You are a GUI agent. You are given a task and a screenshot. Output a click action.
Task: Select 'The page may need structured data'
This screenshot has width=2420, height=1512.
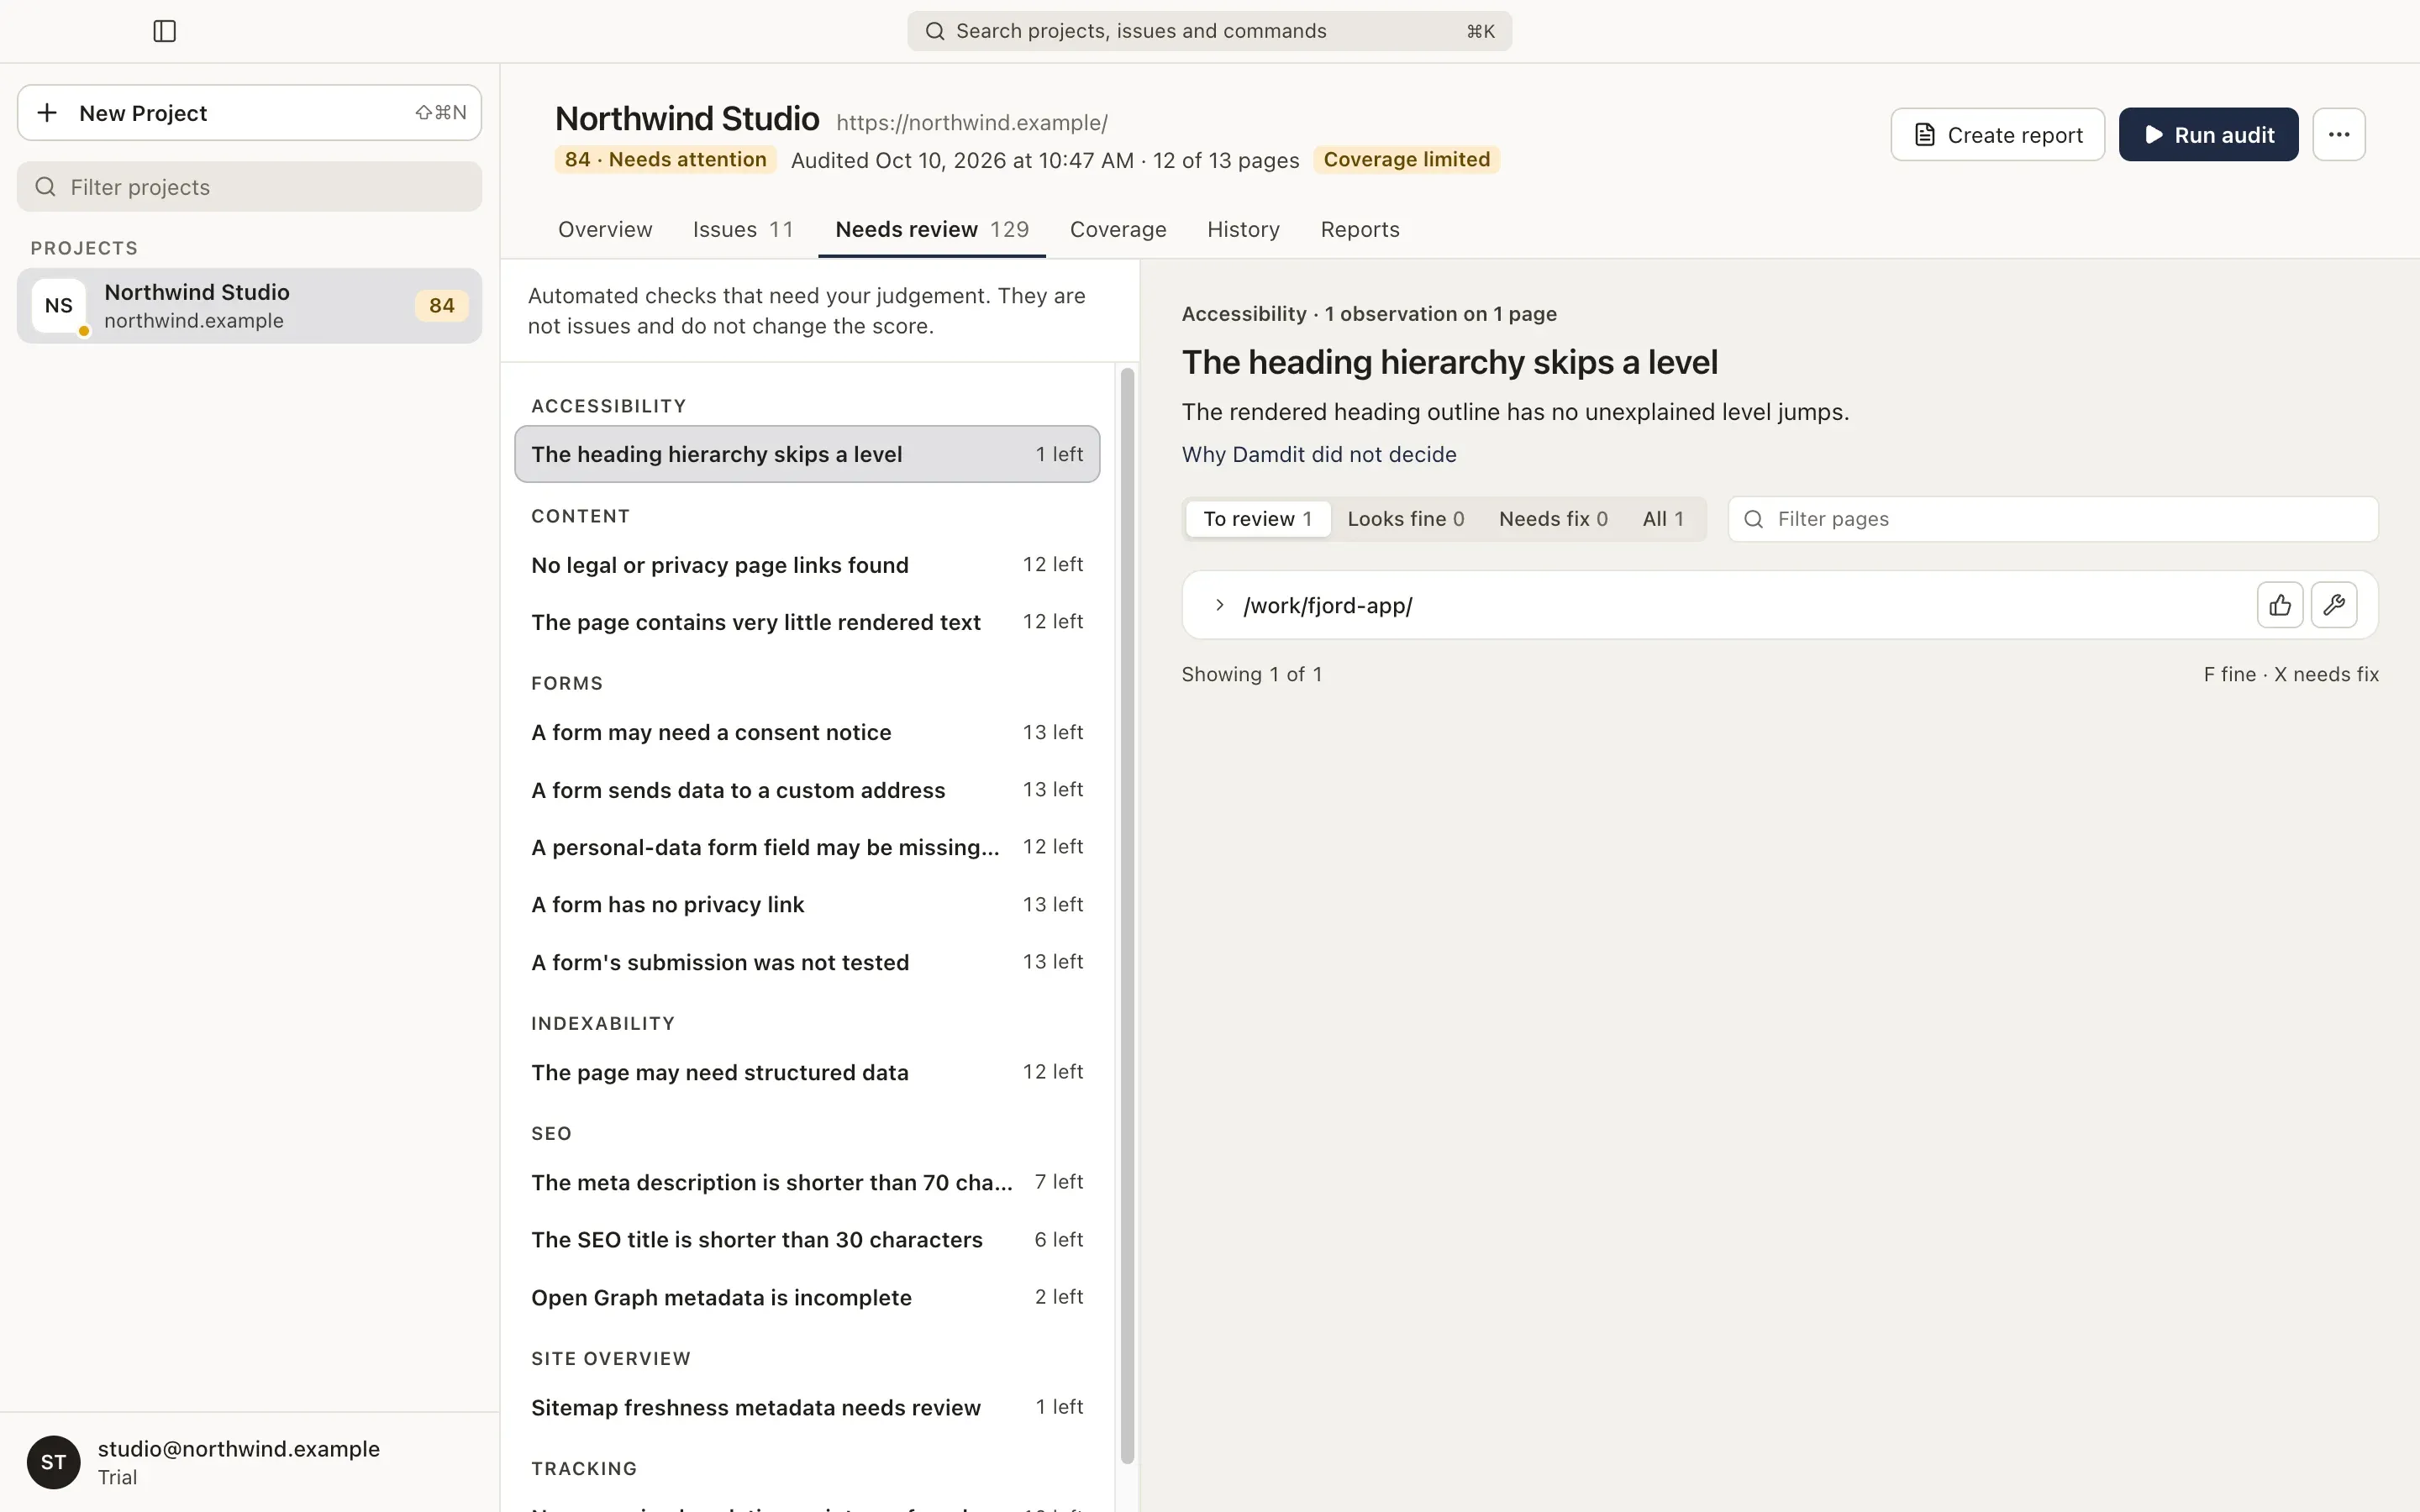pyautogui.click(x=807, y=1072)
